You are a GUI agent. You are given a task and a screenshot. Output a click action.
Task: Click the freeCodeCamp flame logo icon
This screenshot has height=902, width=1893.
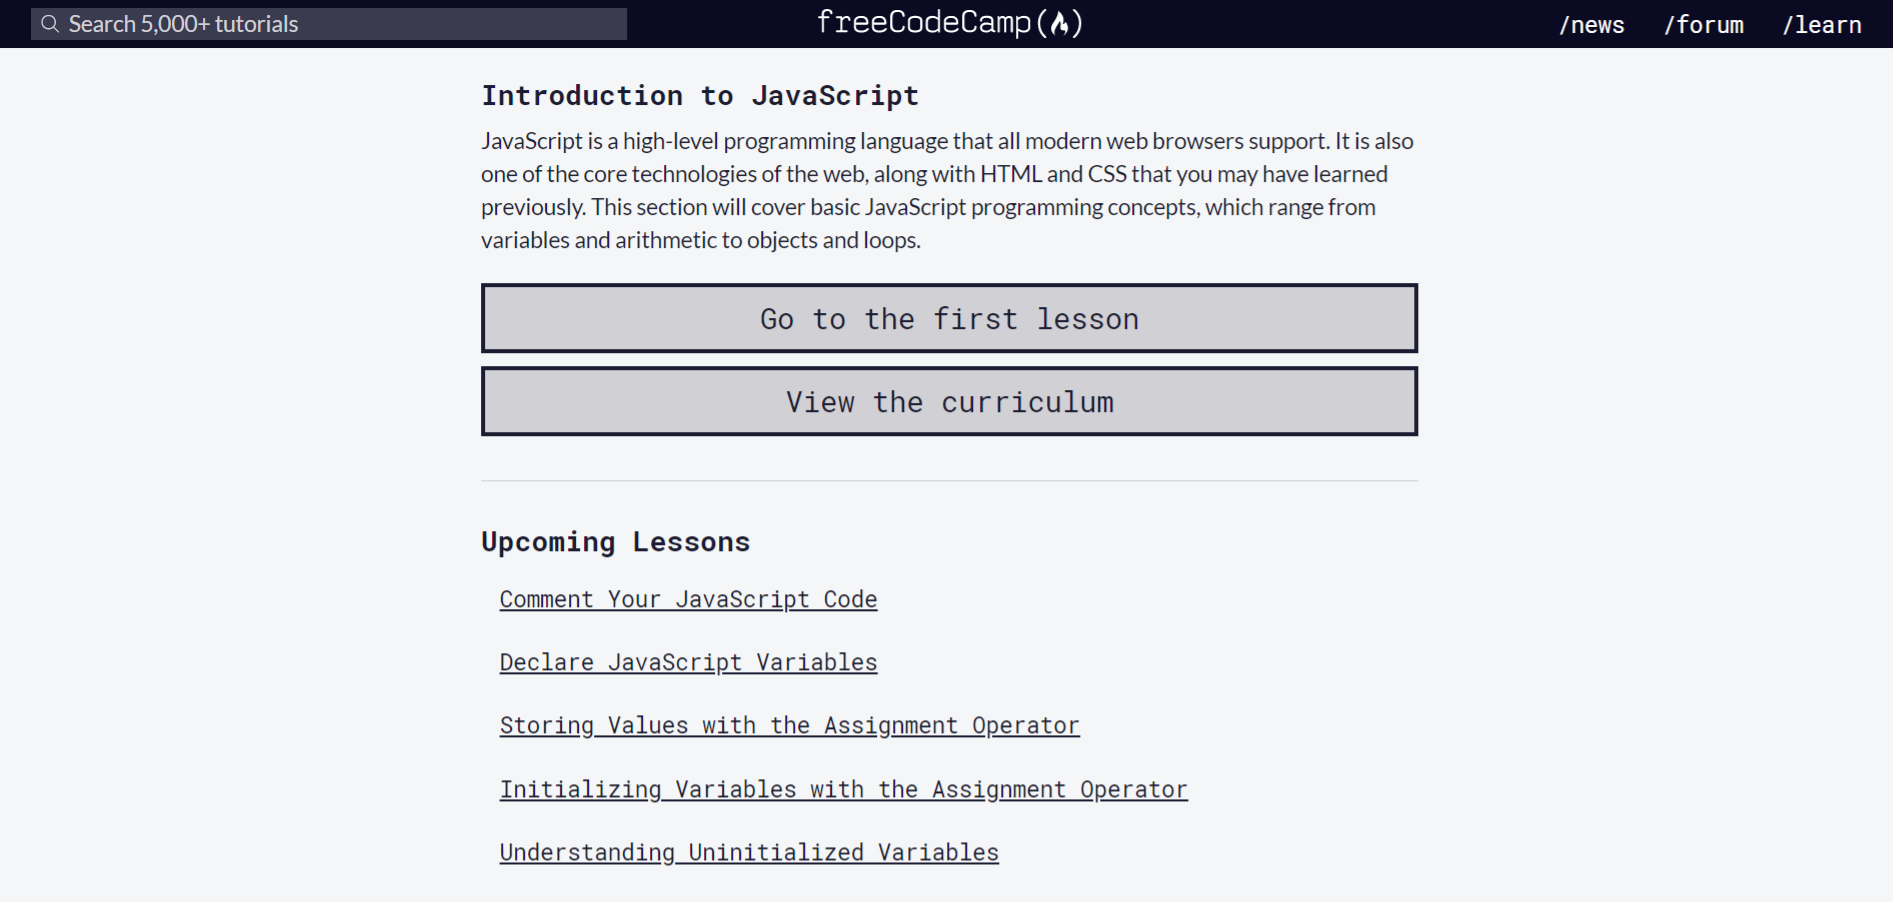click(x=1060, y=23)
